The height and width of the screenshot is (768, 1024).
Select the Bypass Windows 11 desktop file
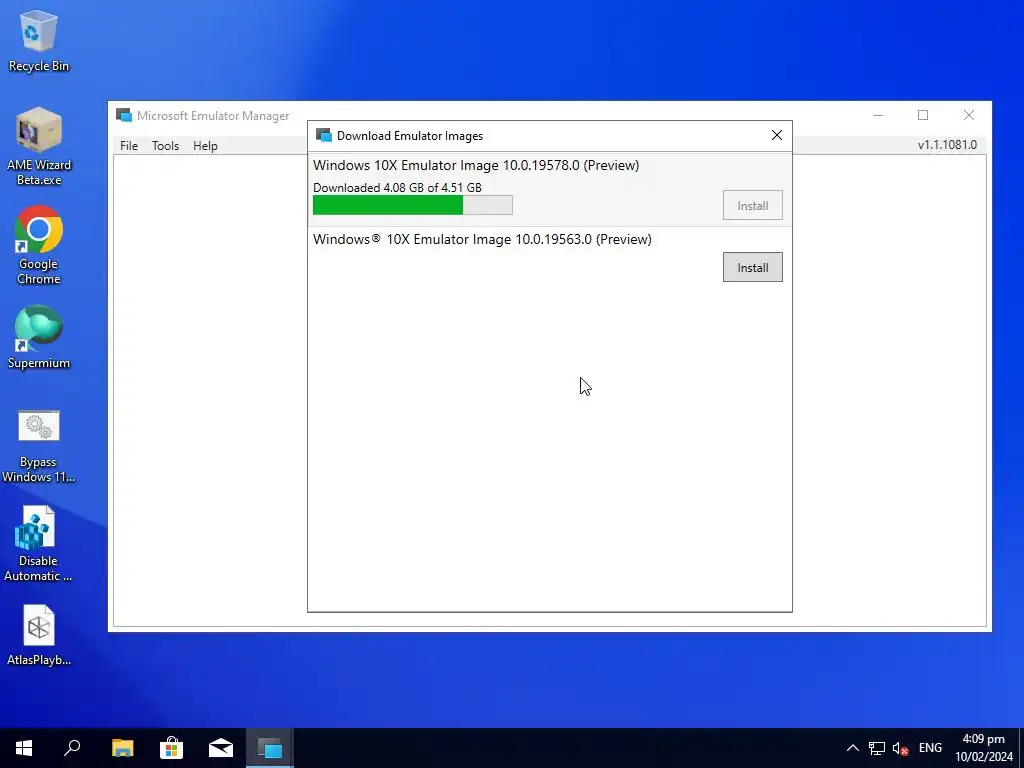(x=39, y=447)
